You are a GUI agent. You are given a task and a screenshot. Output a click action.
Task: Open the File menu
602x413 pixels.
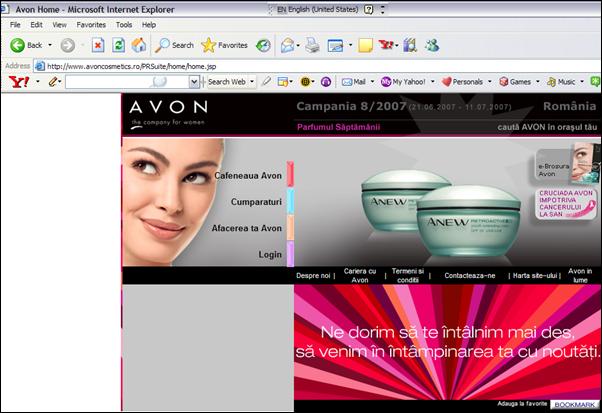coord(15,25)
